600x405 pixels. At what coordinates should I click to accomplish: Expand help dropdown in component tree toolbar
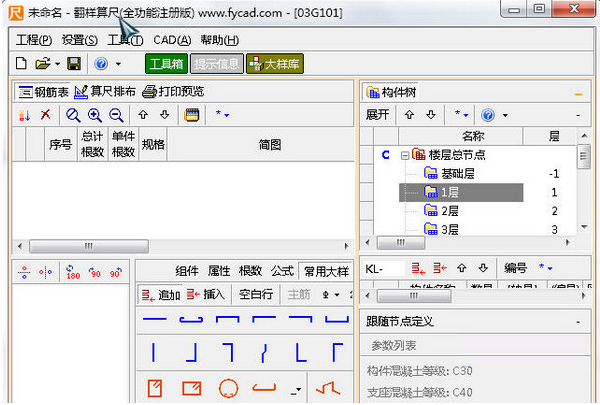point(505,115)
